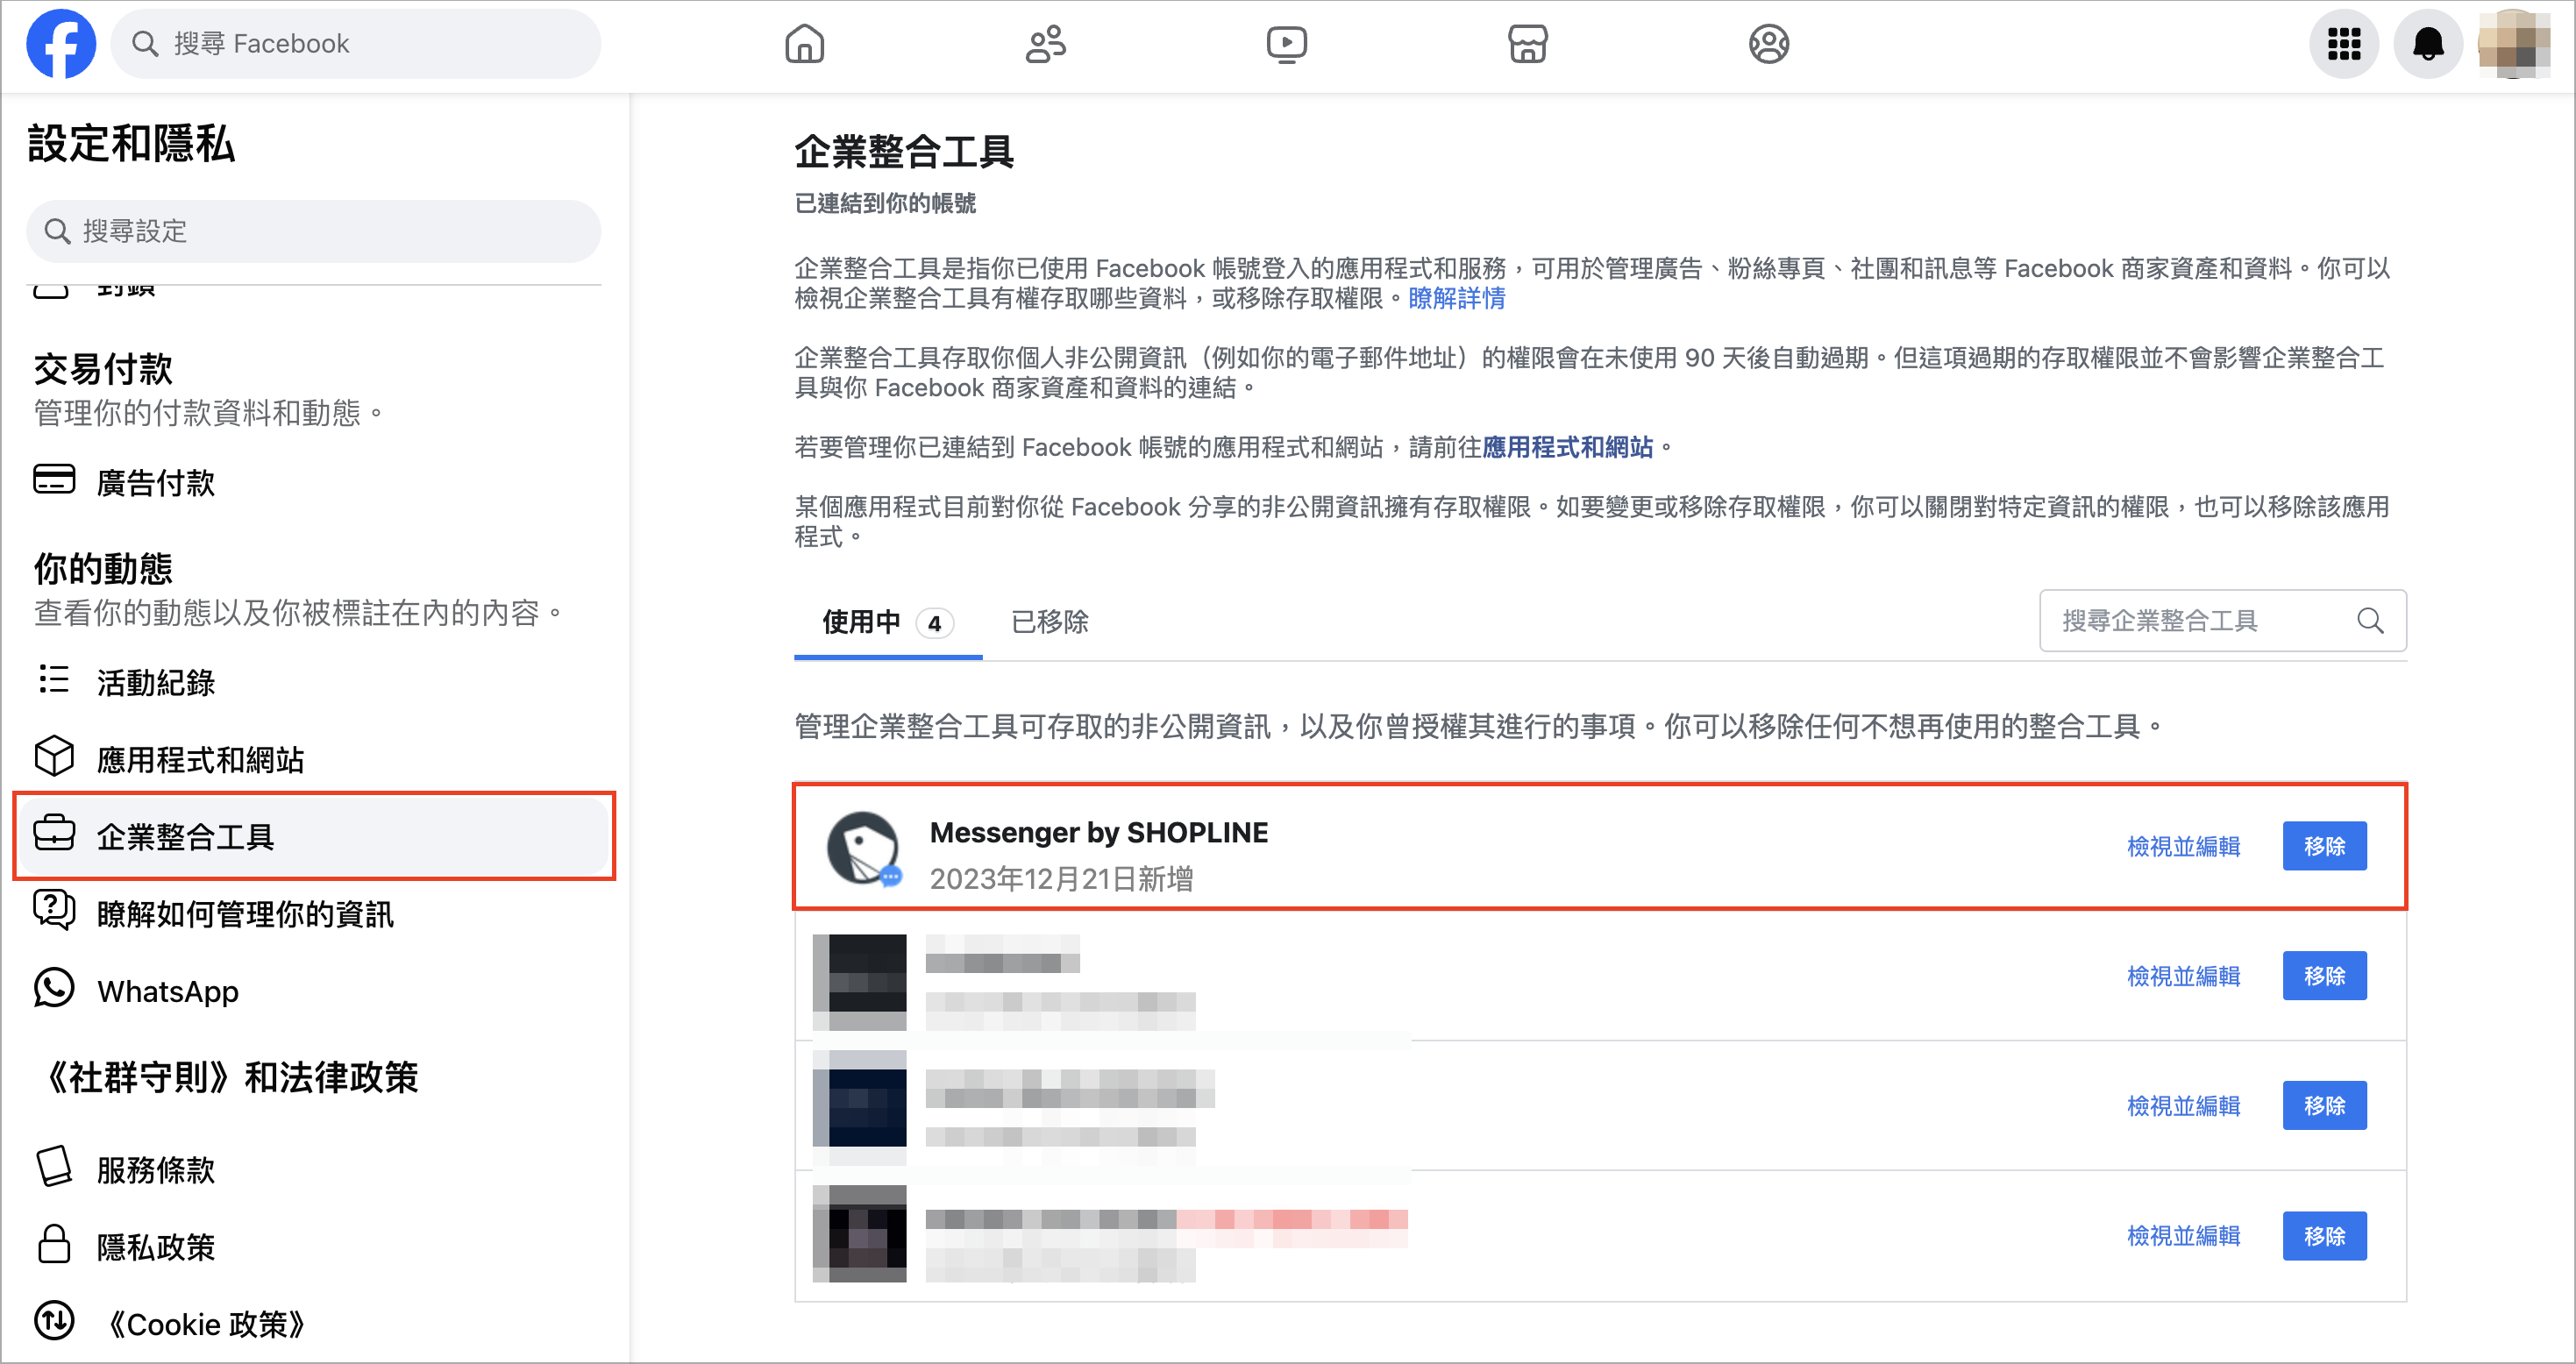This screenshot has height=1364, width=2576.
Task: Open the notifications bell
Action: [x=2427, y=44]
